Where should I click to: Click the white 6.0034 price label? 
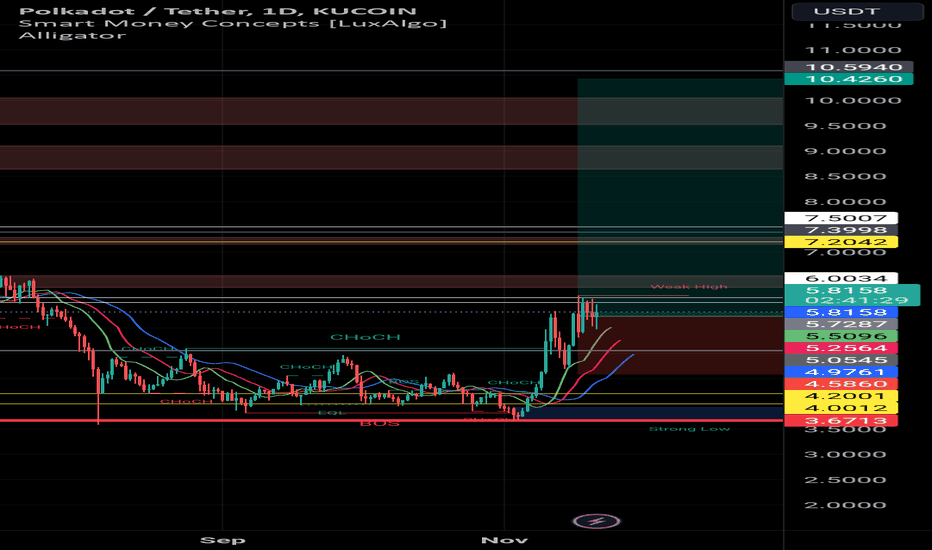click(x=841, y=278)
